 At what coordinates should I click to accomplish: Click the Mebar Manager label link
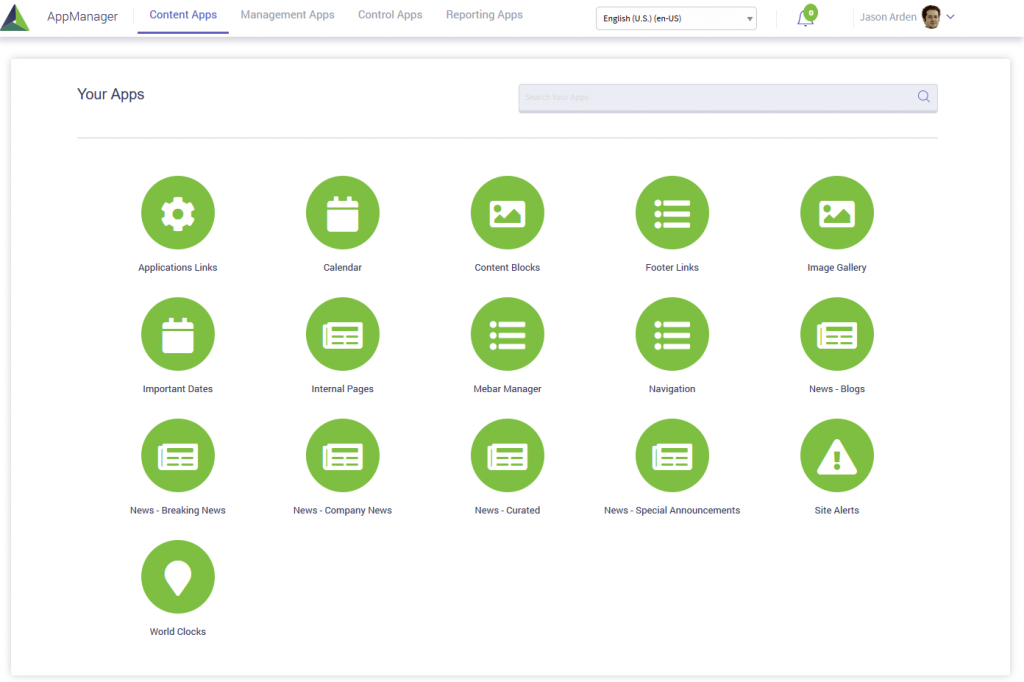coord(507,389)
